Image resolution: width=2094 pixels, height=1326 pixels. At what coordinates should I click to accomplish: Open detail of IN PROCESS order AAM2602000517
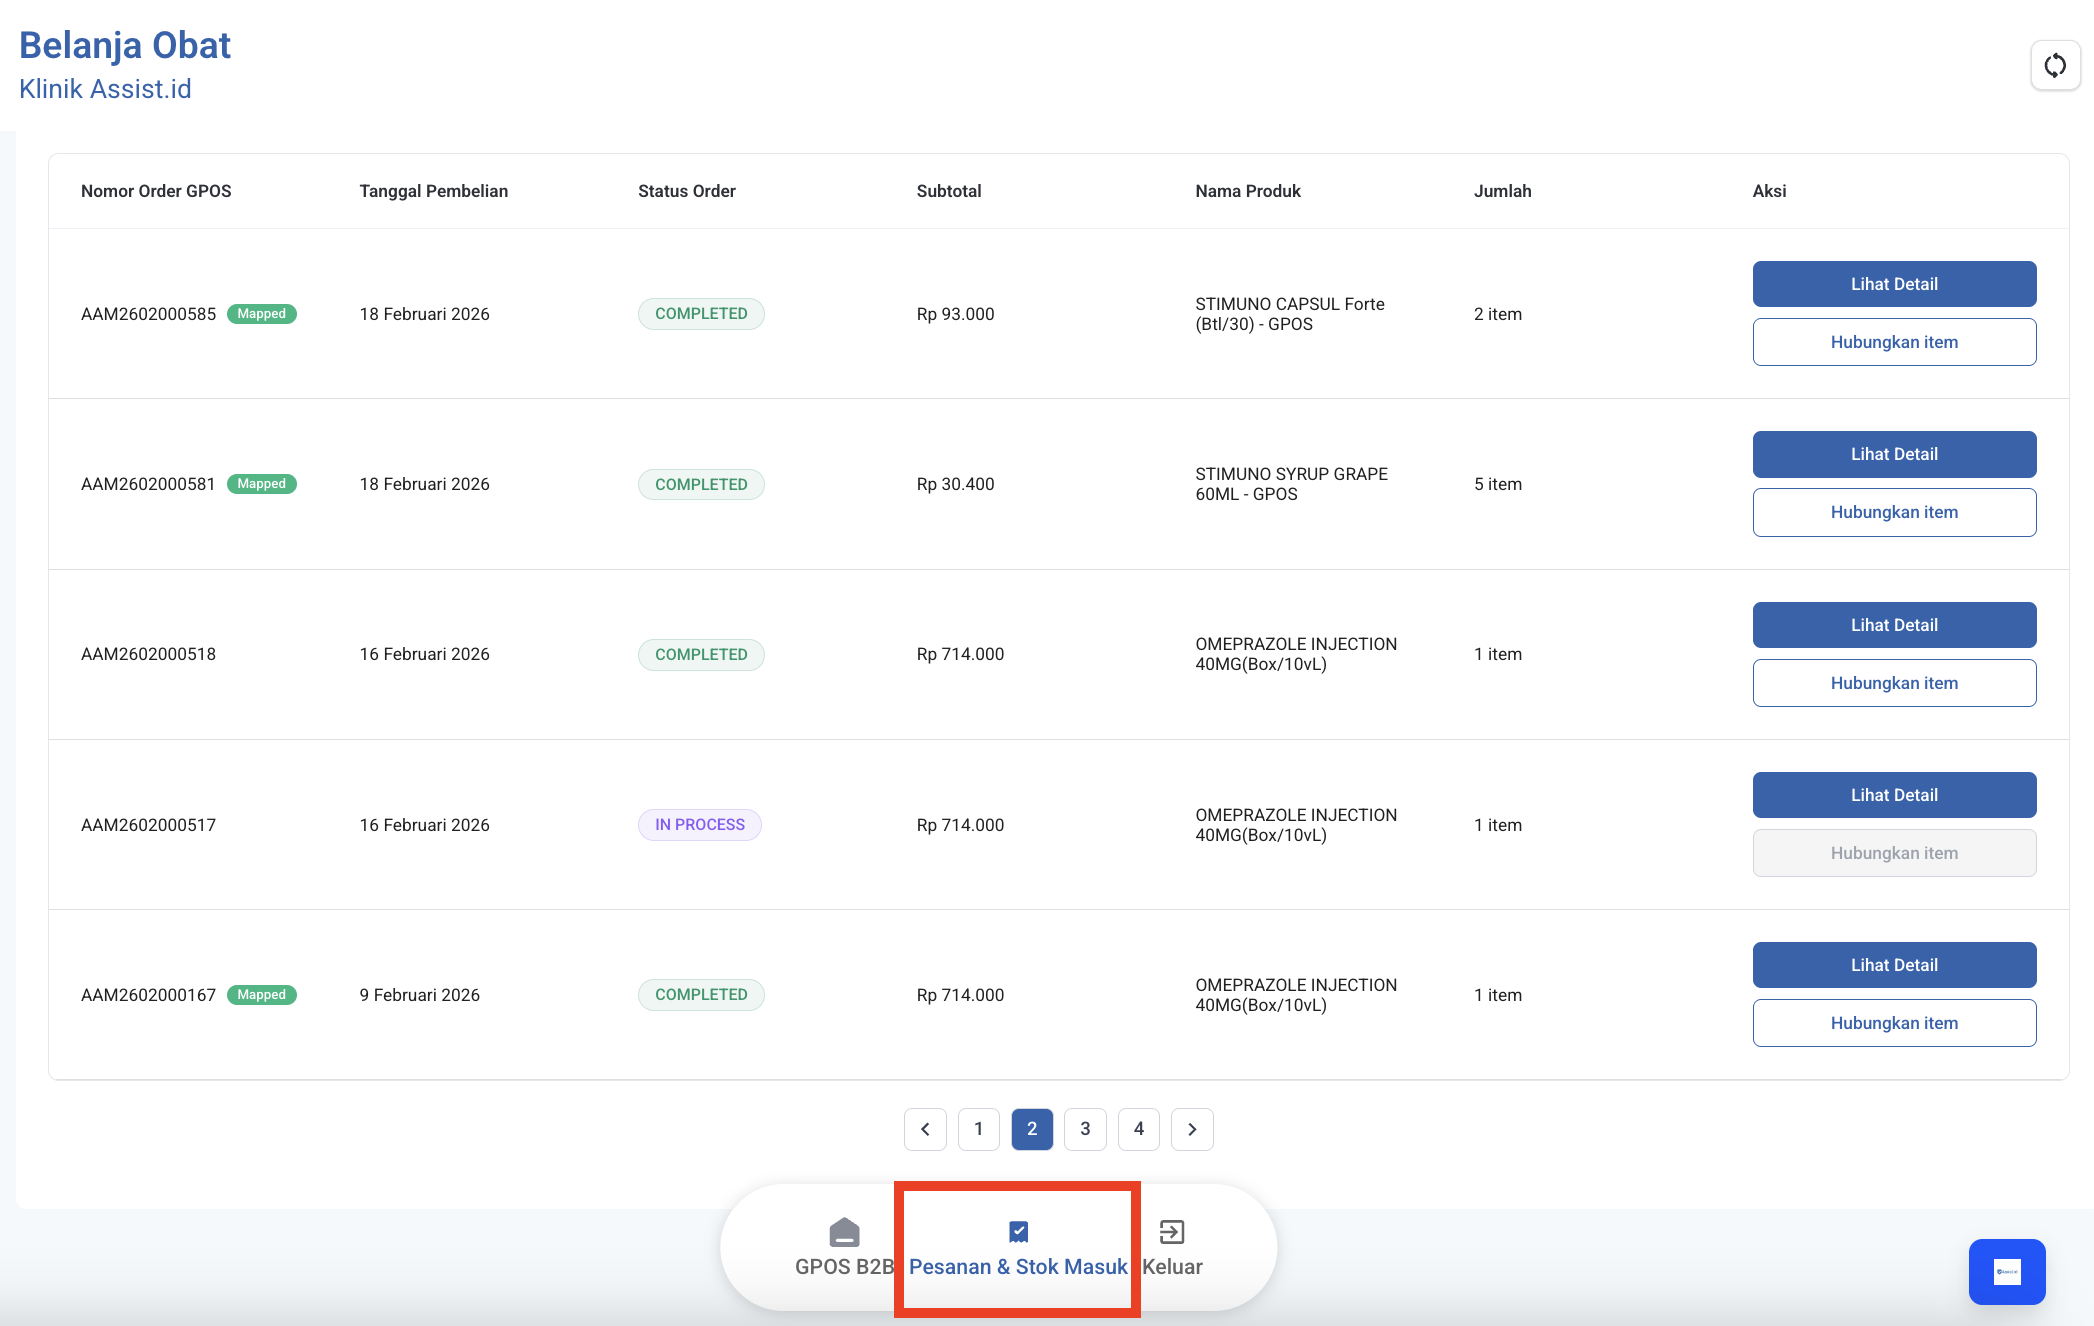coord(1893,795)
